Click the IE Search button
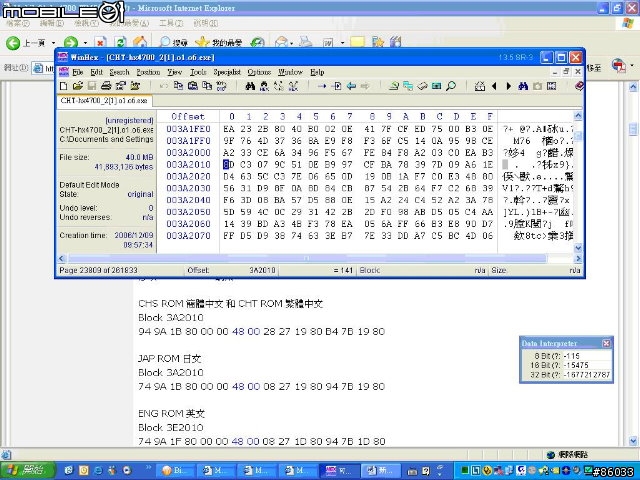Image resolution: width=640 pixels, height=480 pixels. tap(174, 42)
